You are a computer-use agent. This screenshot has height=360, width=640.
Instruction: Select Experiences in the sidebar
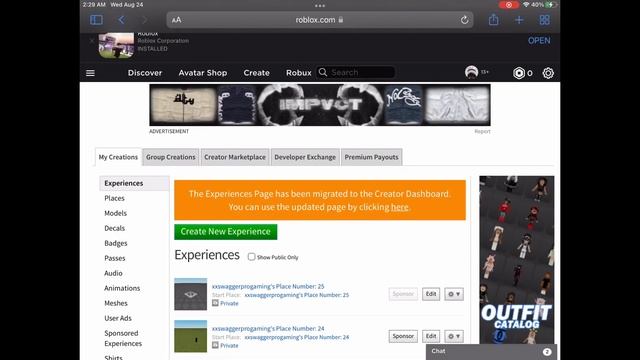coord(134,183)
